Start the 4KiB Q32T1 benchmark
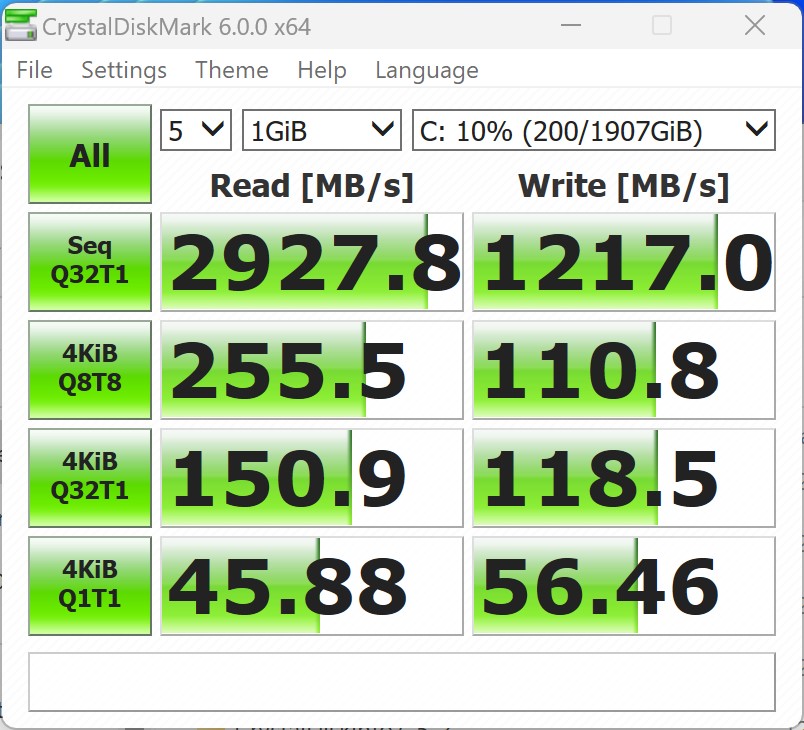 90,478
